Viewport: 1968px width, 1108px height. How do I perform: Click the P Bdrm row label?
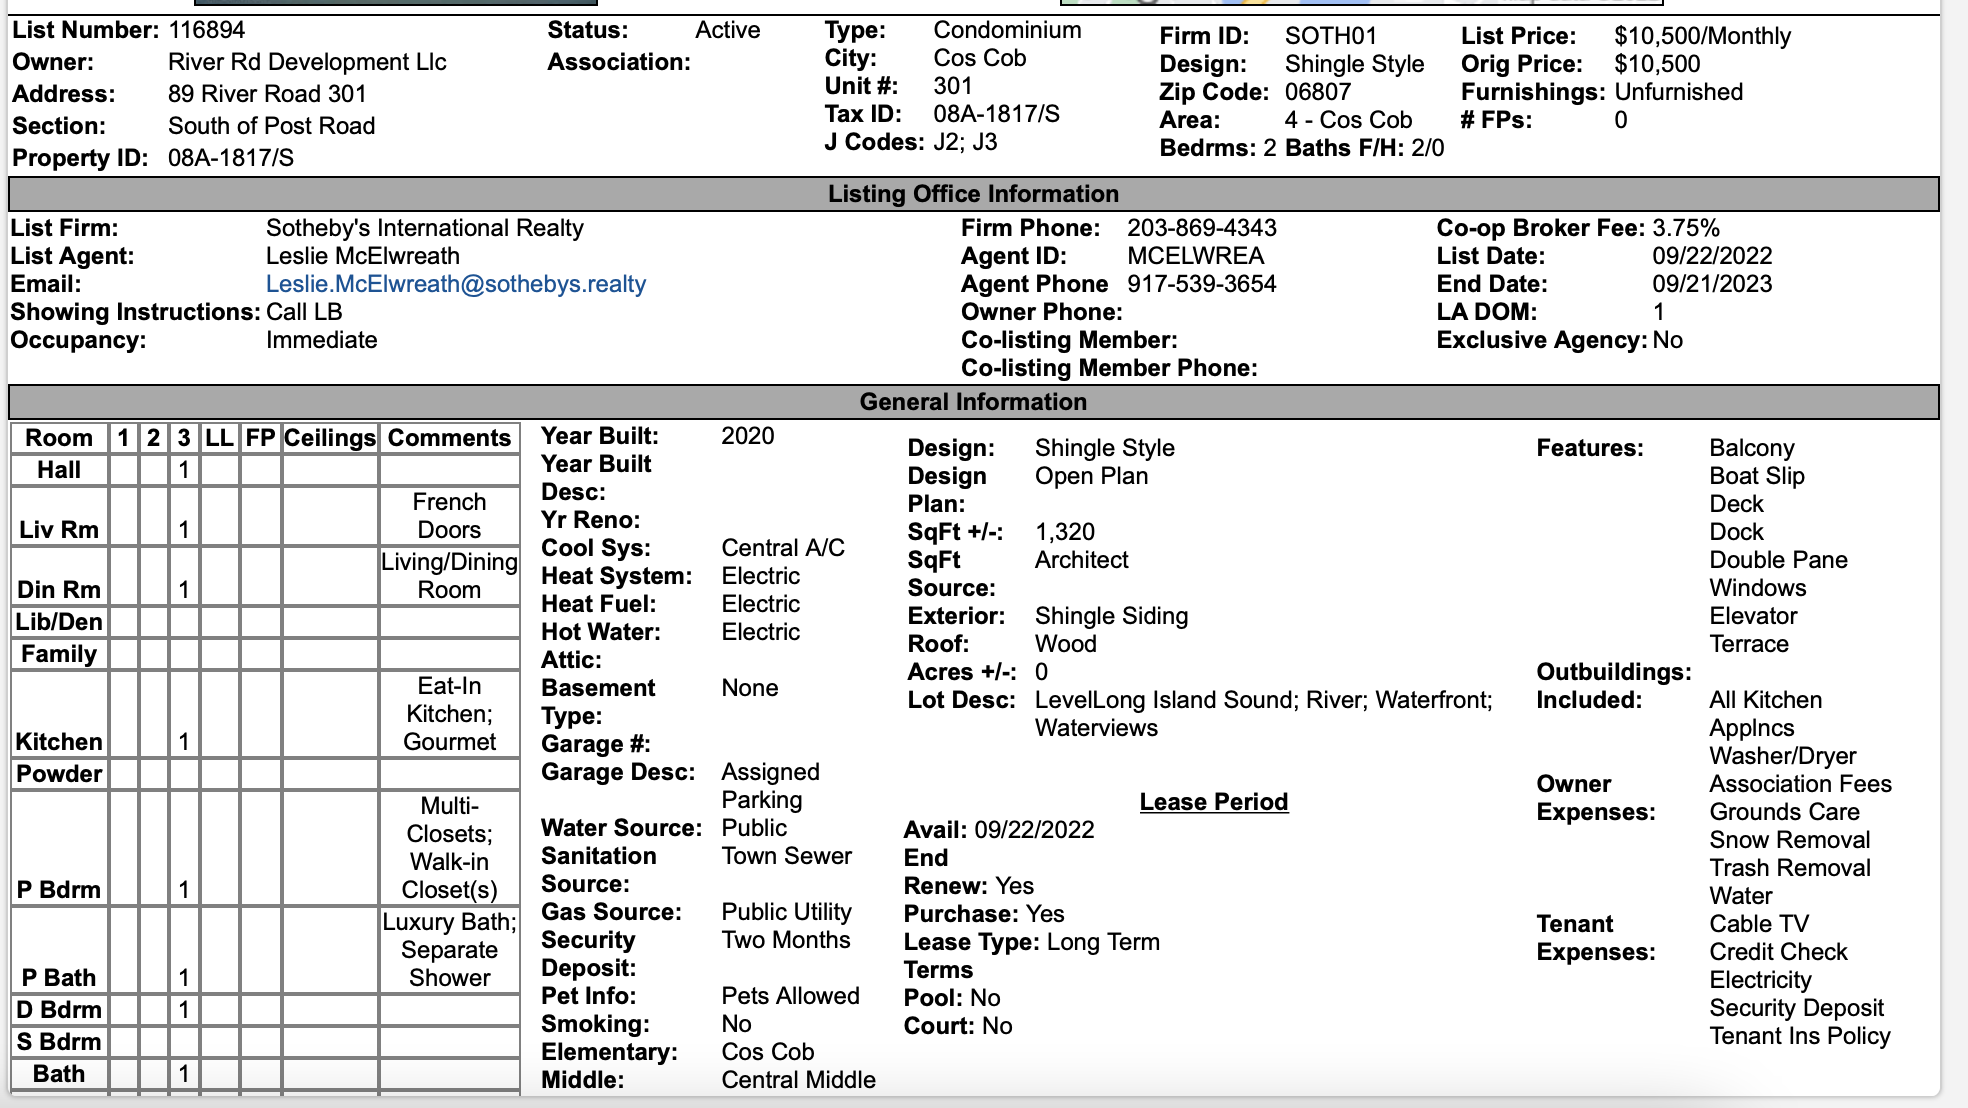tap(59, 889)
